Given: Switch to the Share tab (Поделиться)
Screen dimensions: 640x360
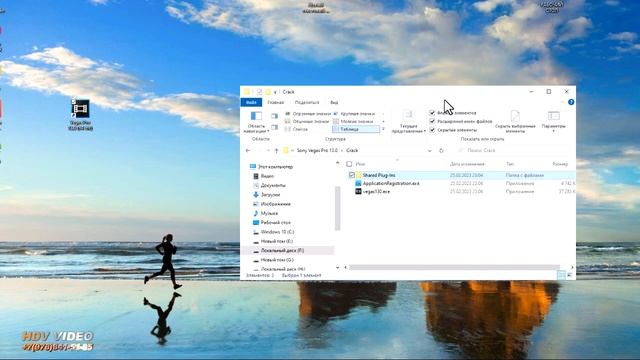Looking at the screenshot, I should point(307,102).
